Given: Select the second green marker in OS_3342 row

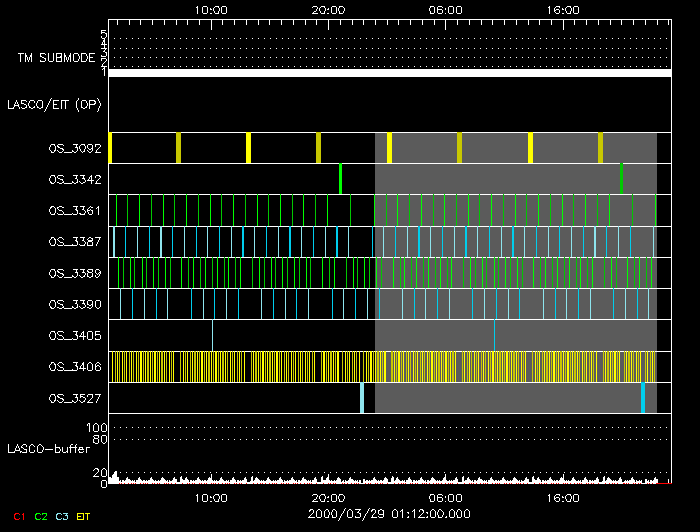Looking at the screenshot, I should (621, 179).
